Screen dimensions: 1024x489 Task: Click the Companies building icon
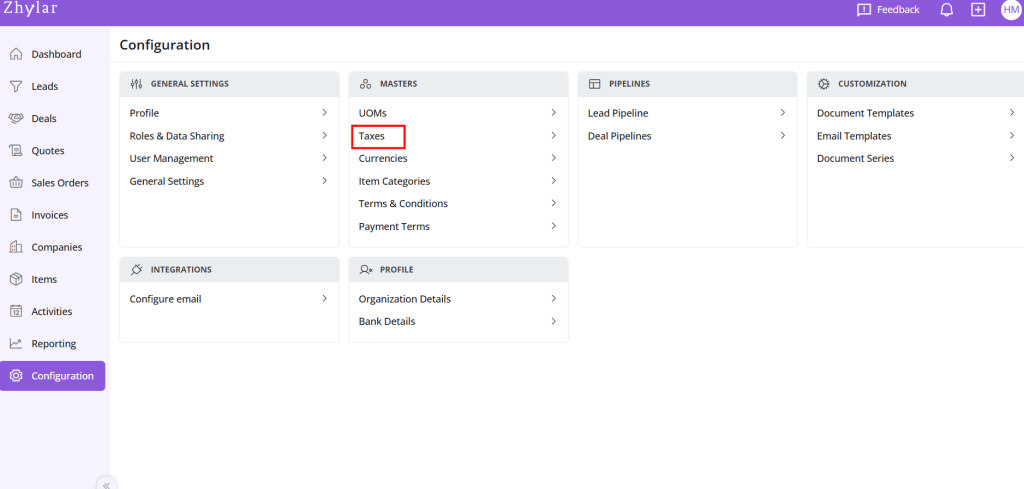16,247
